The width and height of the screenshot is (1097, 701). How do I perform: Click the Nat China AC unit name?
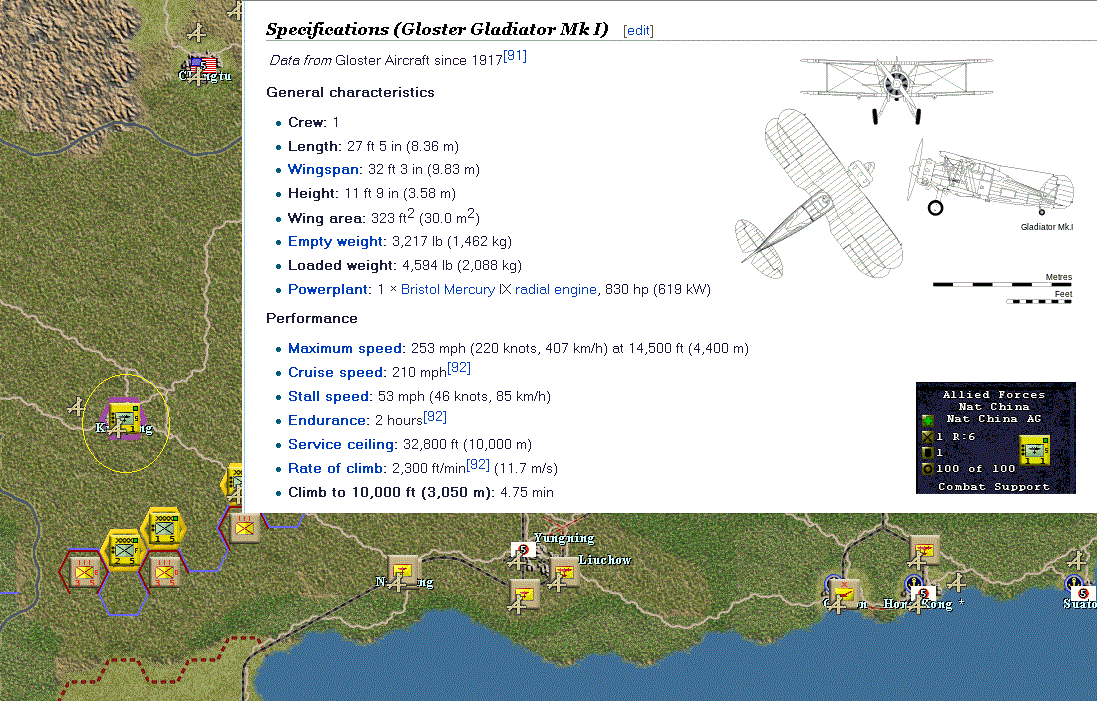coord(993,418)
